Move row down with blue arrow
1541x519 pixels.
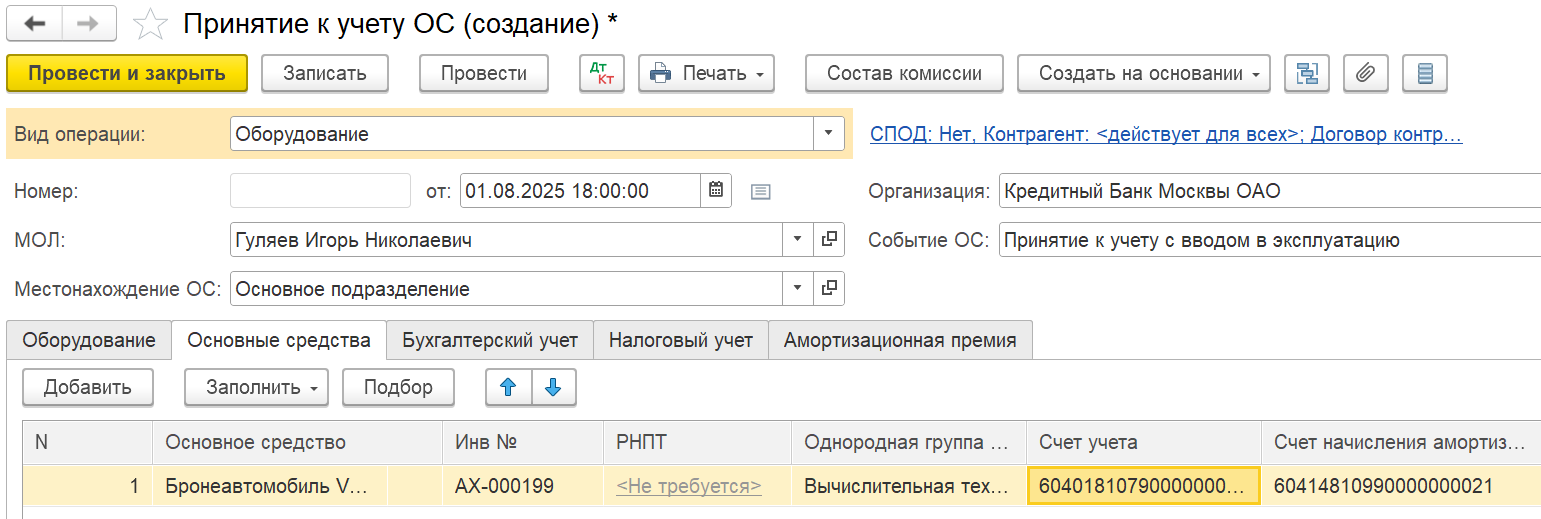(554, 387)
